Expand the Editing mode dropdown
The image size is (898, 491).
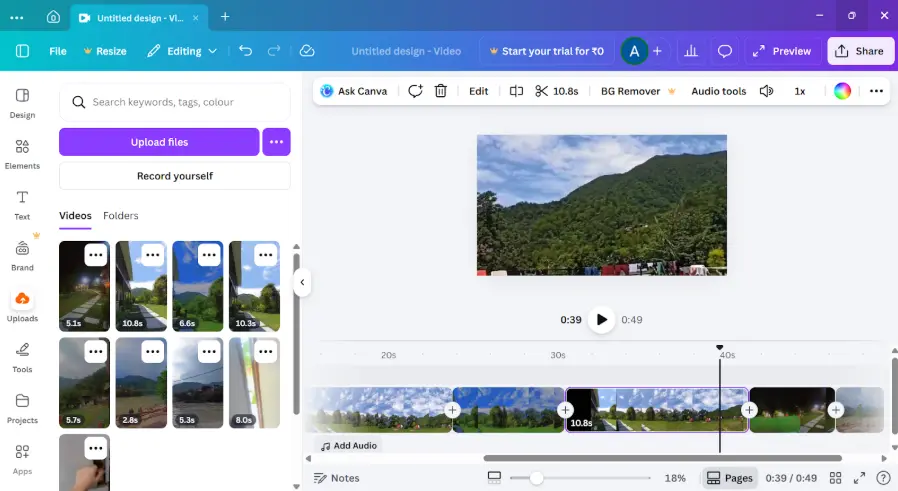click(183, 51)
